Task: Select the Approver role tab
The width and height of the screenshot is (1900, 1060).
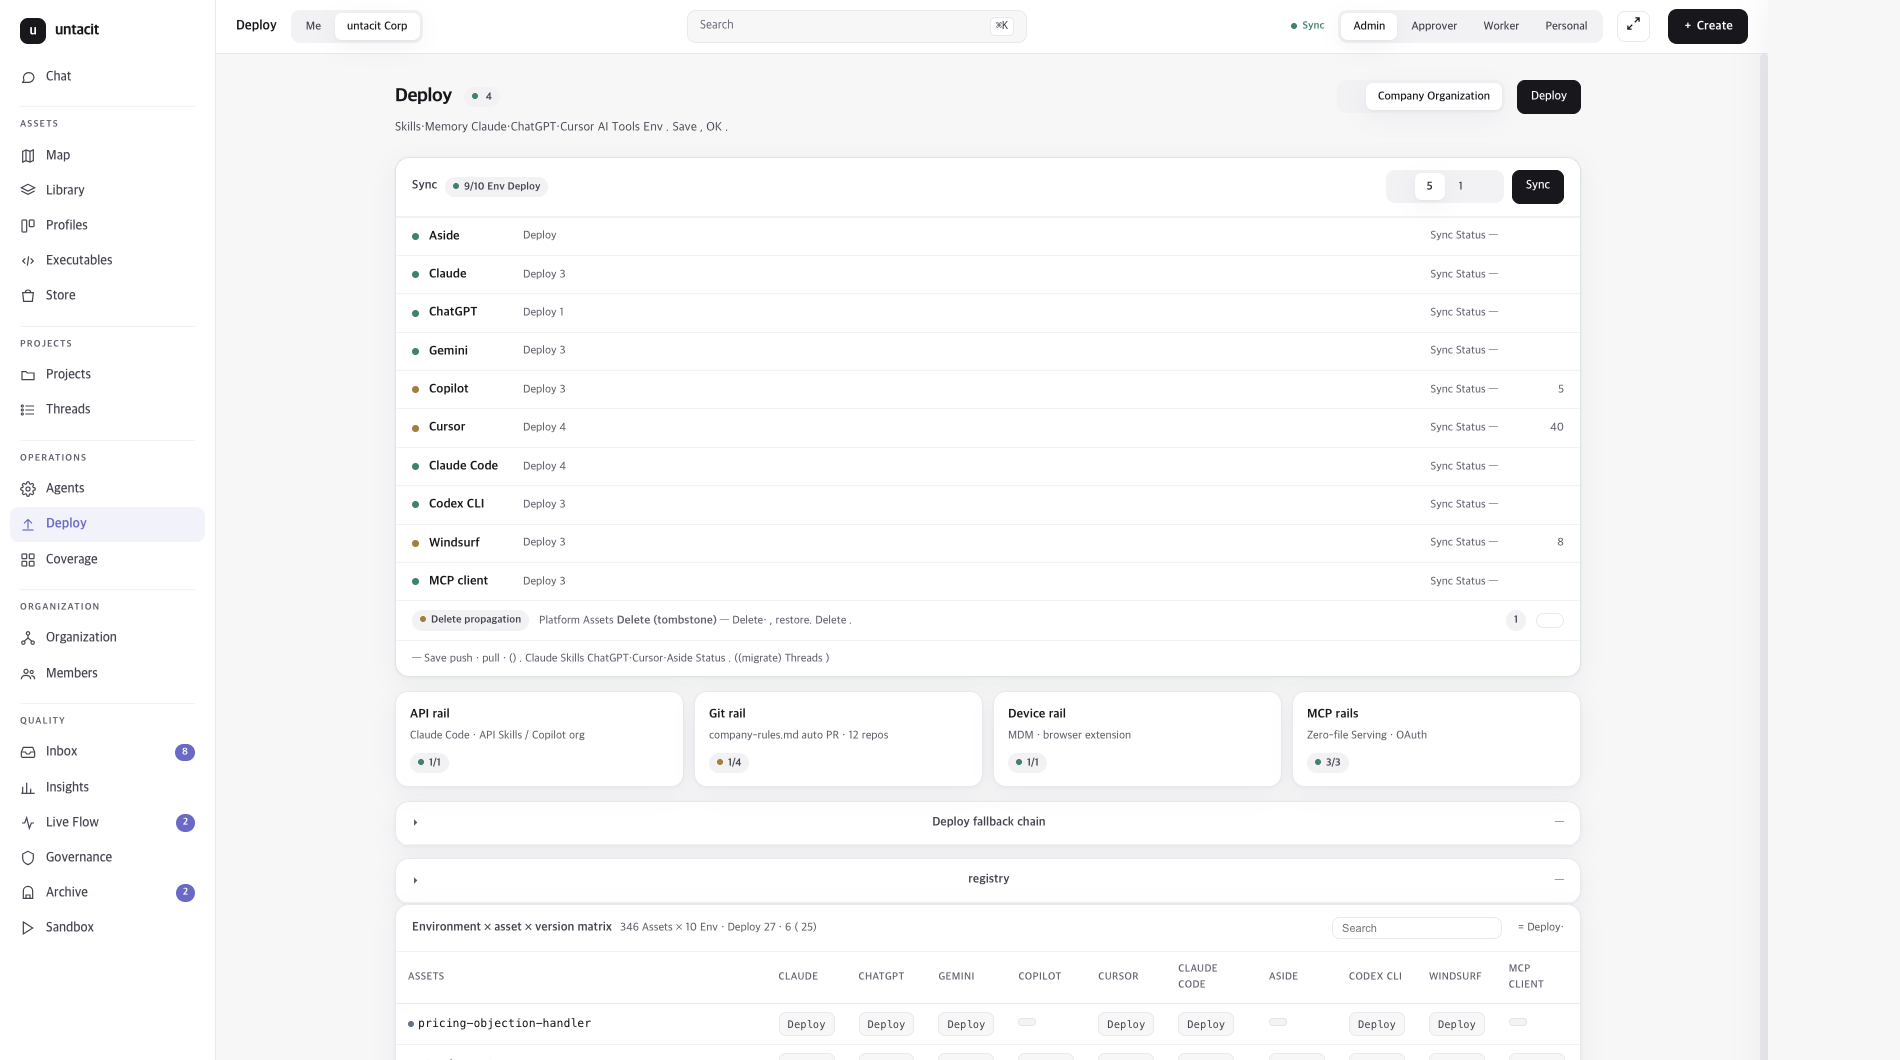Action: (x=1434, y=26)
